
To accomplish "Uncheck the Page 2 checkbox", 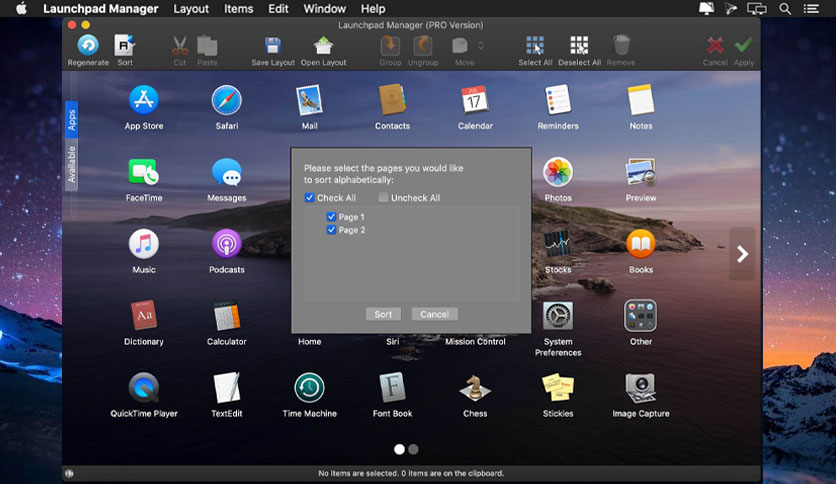I will 331,230.
